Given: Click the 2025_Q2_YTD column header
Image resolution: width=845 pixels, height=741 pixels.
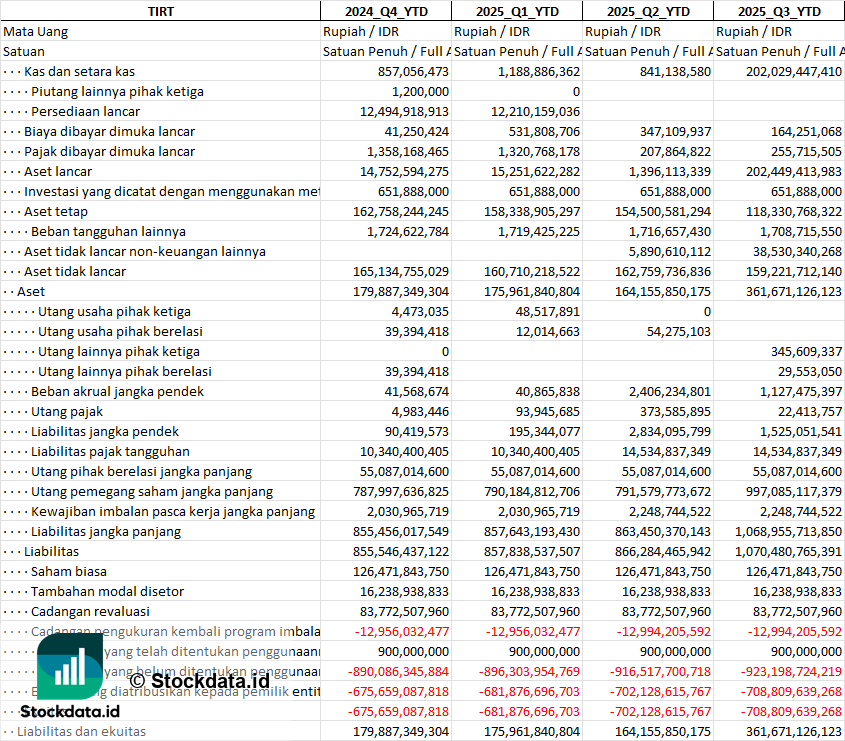Looking at the screenshot, I should (x=648, y=11).
